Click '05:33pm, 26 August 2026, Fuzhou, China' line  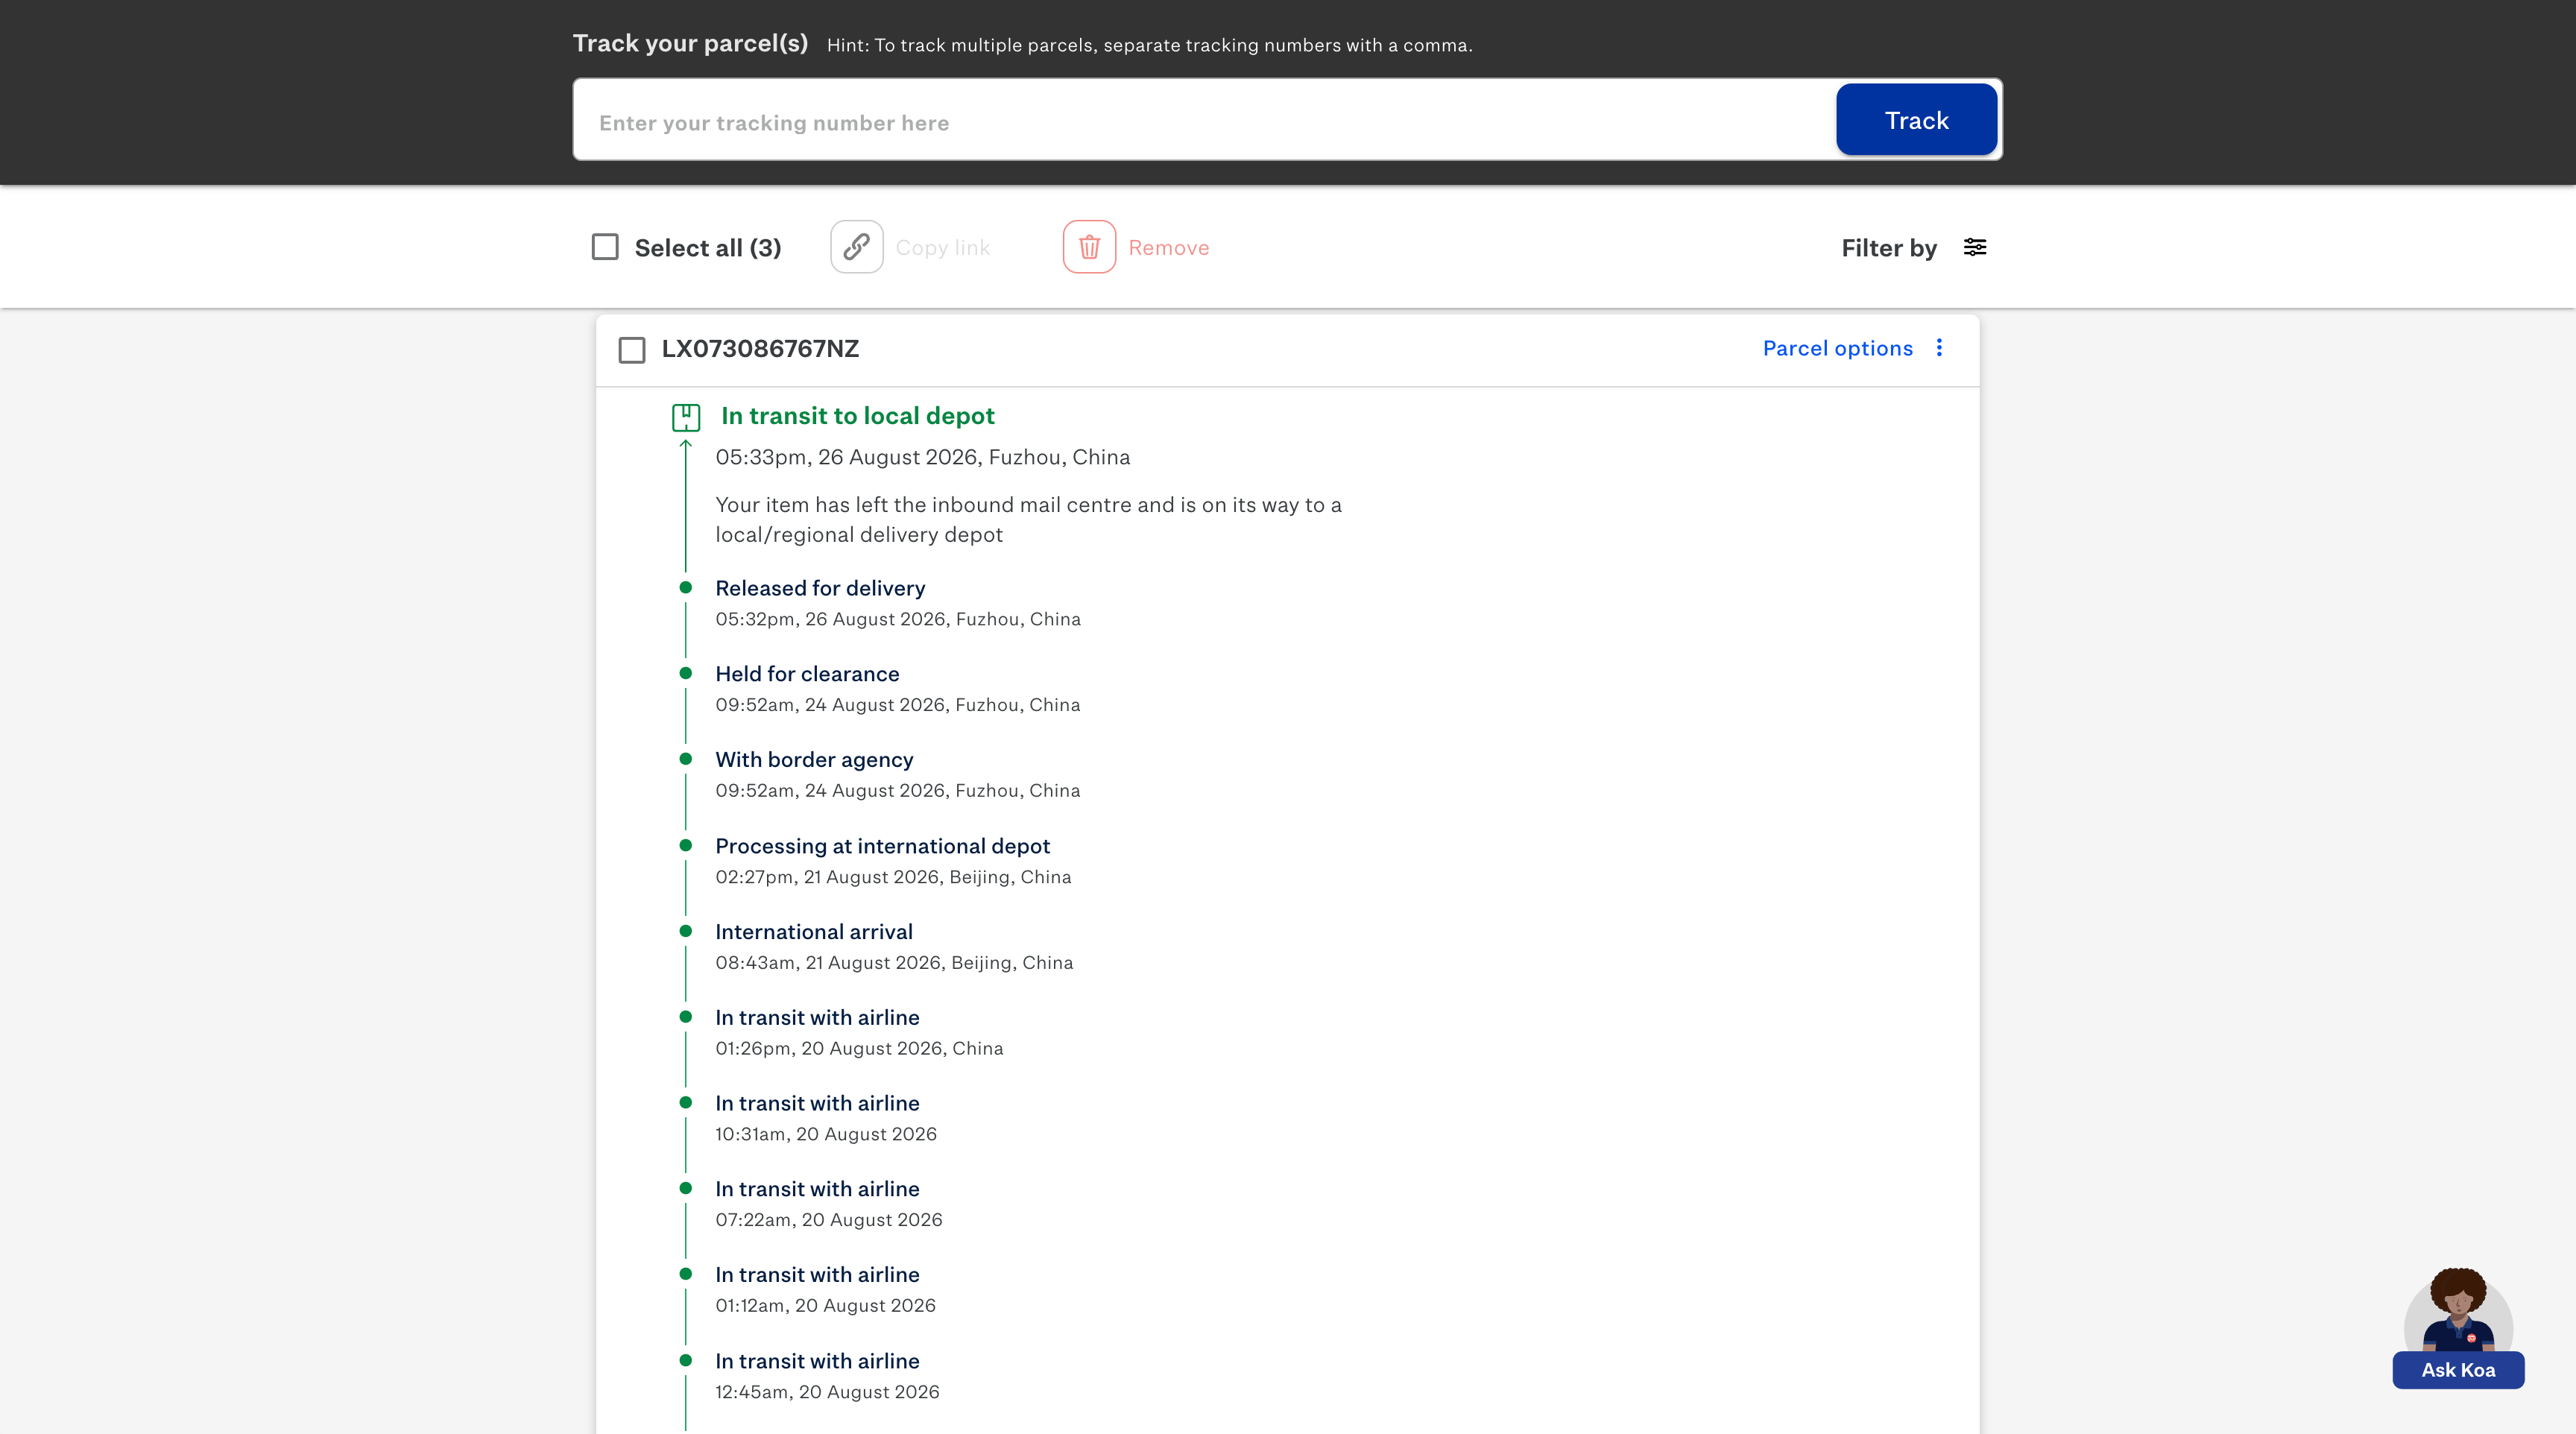(922, 457)
